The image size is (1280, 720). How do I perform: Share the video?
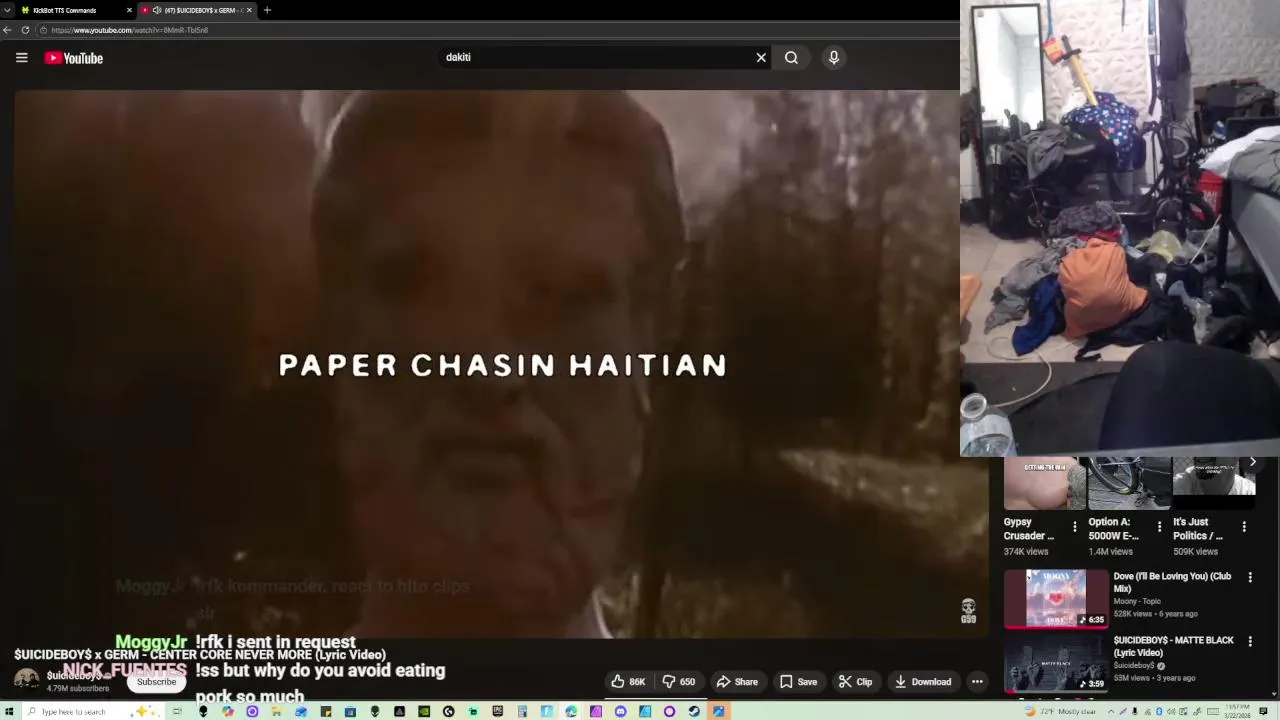[x=737, y=682]
